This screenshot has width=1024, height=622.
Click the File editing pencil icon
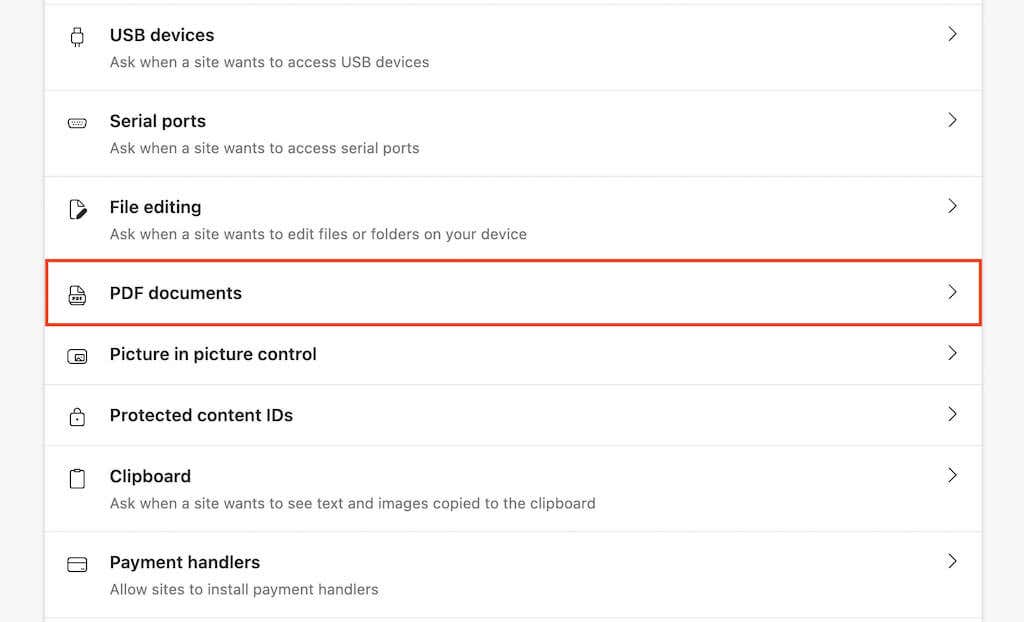pos(77,210)
